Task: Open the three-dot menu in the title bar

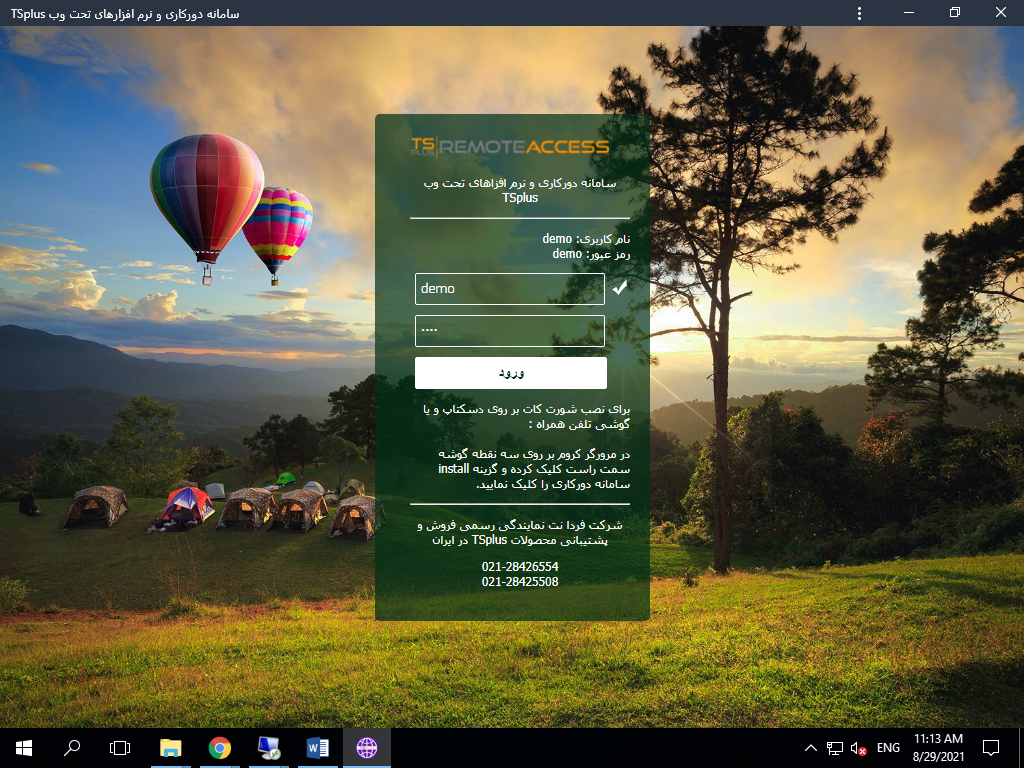Action: coord(858,13)
